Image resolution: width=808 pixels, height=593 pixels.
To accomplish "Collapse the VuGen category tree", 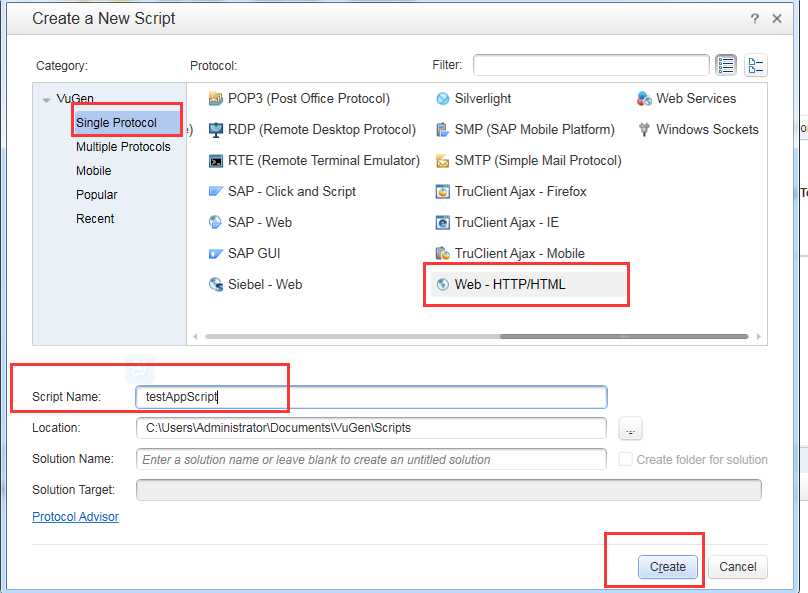I will 47,99.
